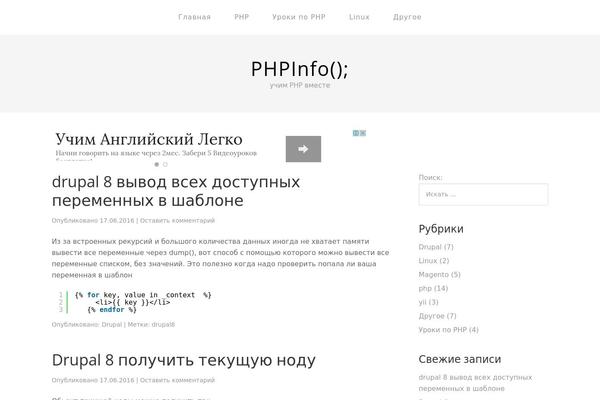Screen dimensions: 600x400
Task: Click the ad arrow button
Action: coord(303,149)
